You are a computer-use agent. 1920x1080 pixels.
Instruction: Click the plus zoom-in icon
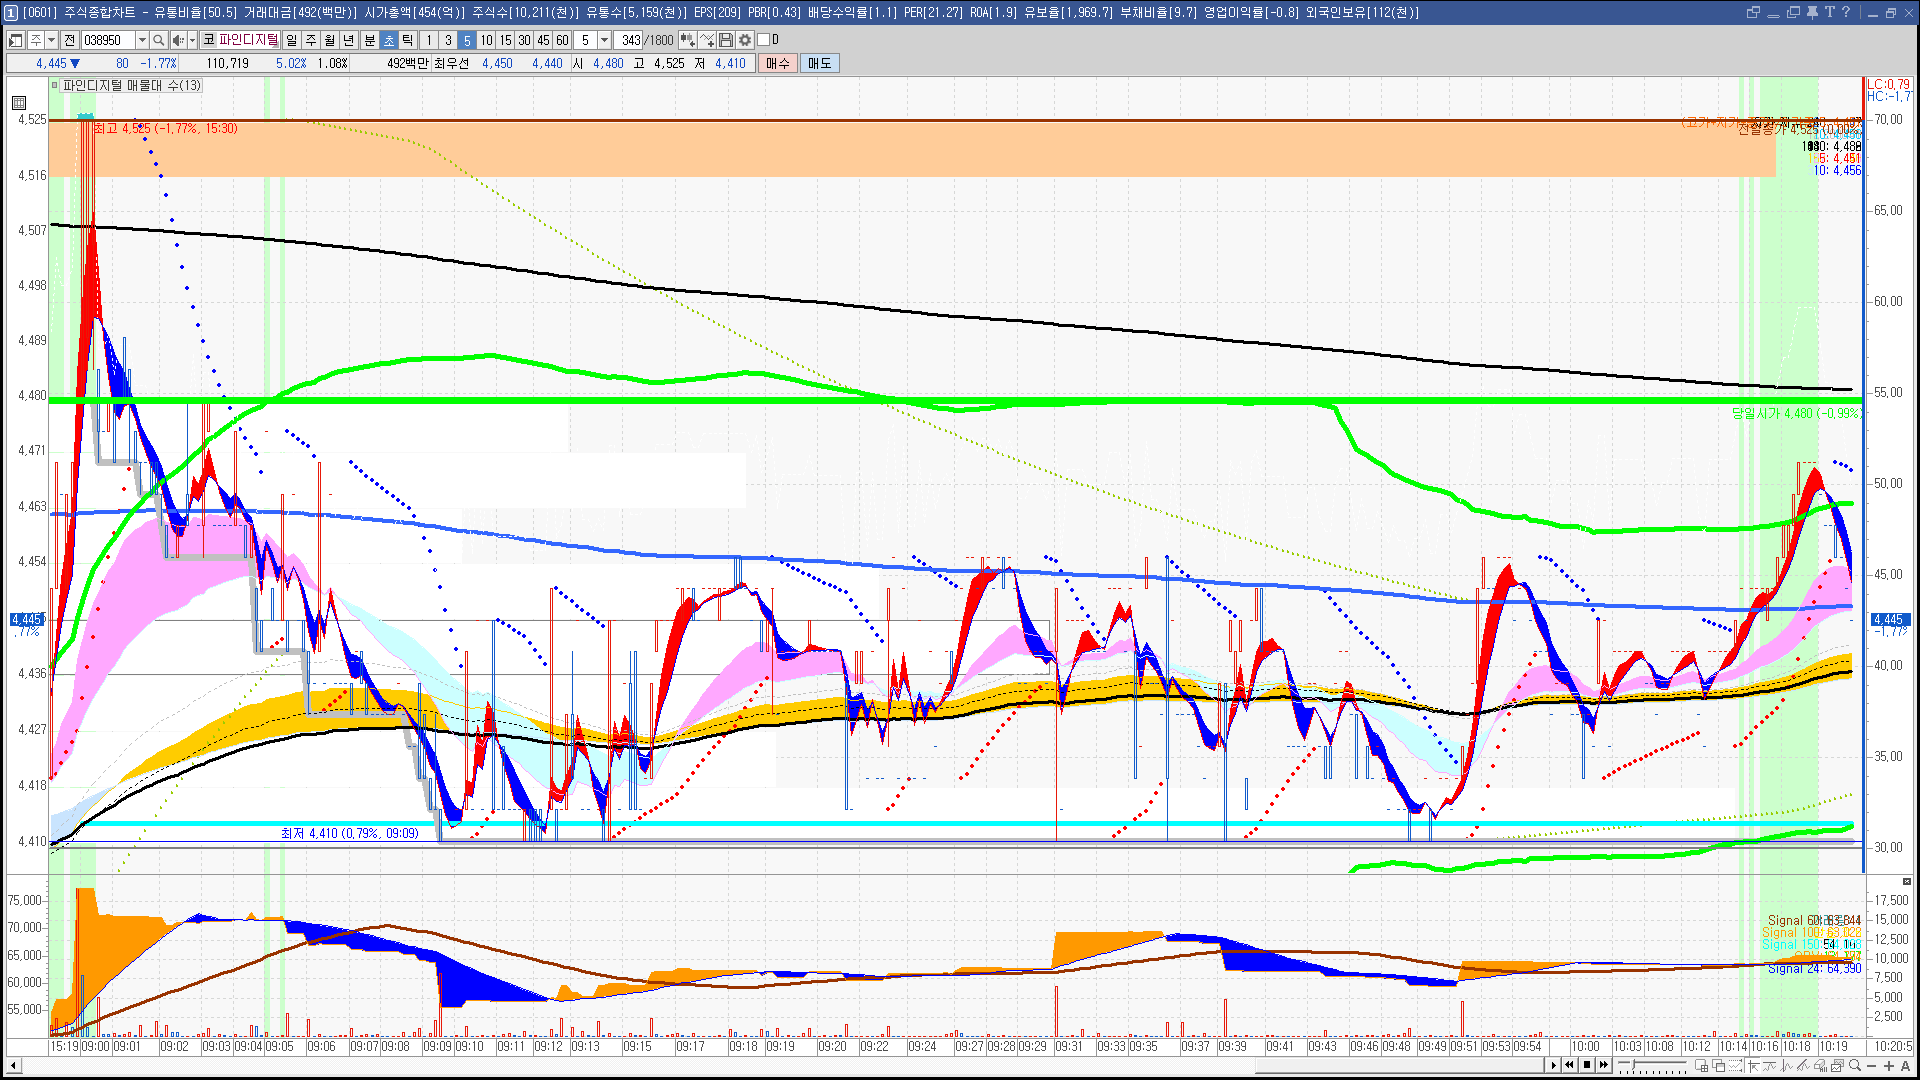point(1888,1065)
